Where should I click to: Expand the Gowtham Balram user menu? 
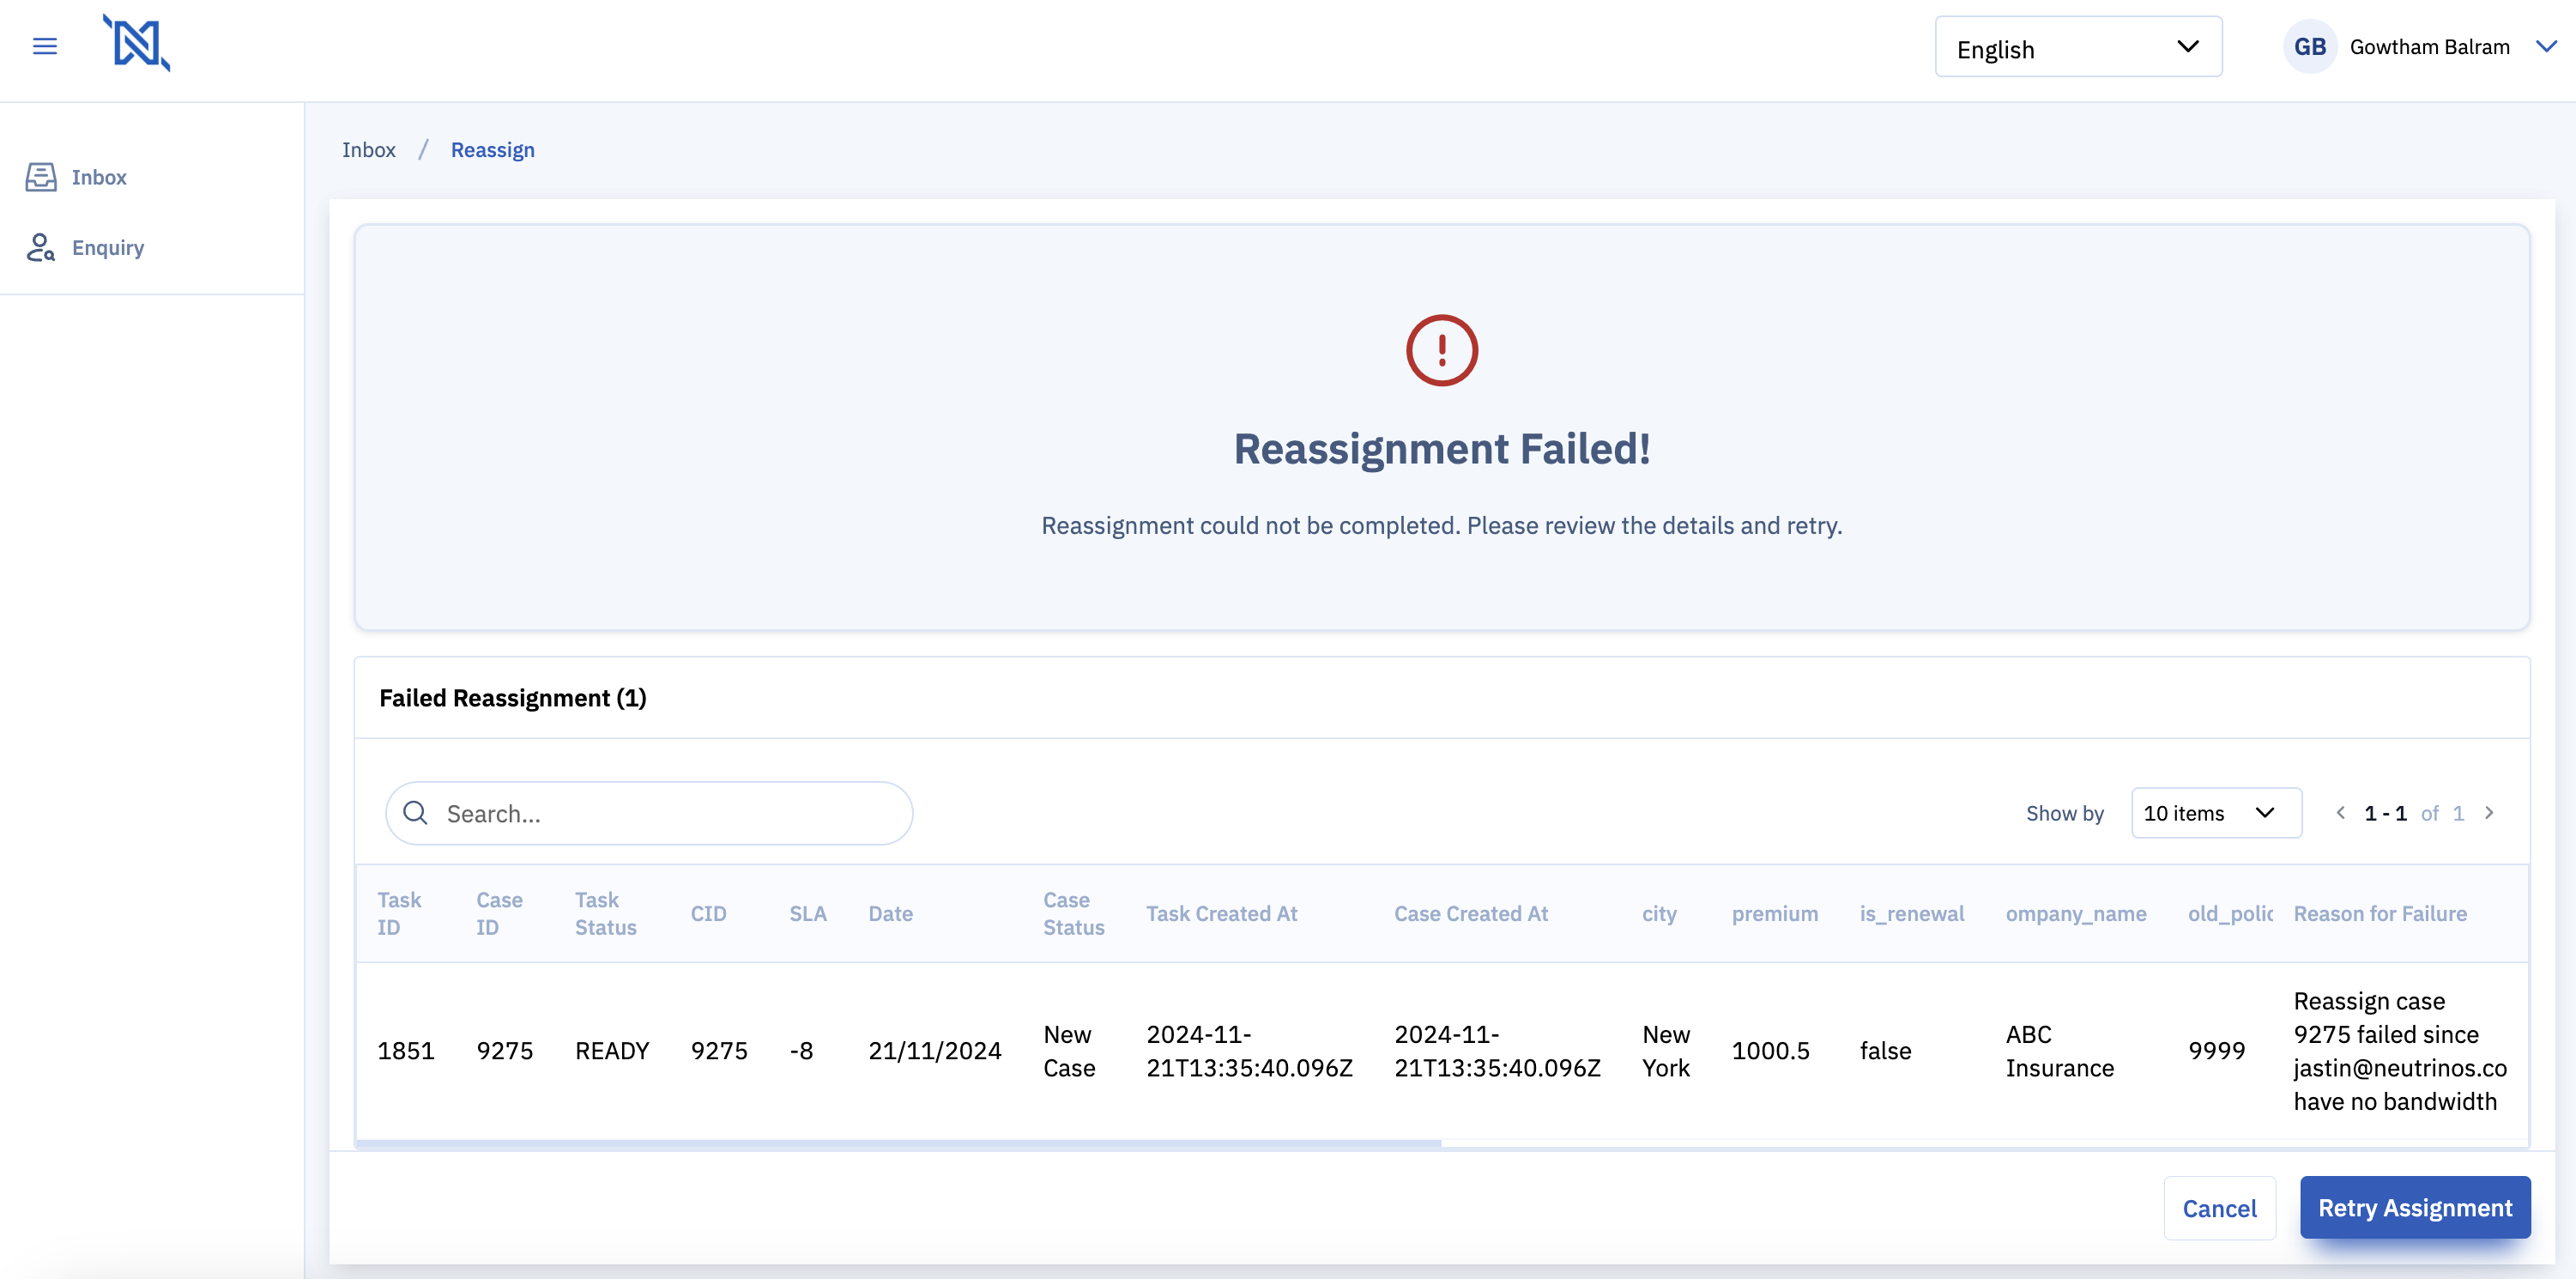pos(2547,47)
